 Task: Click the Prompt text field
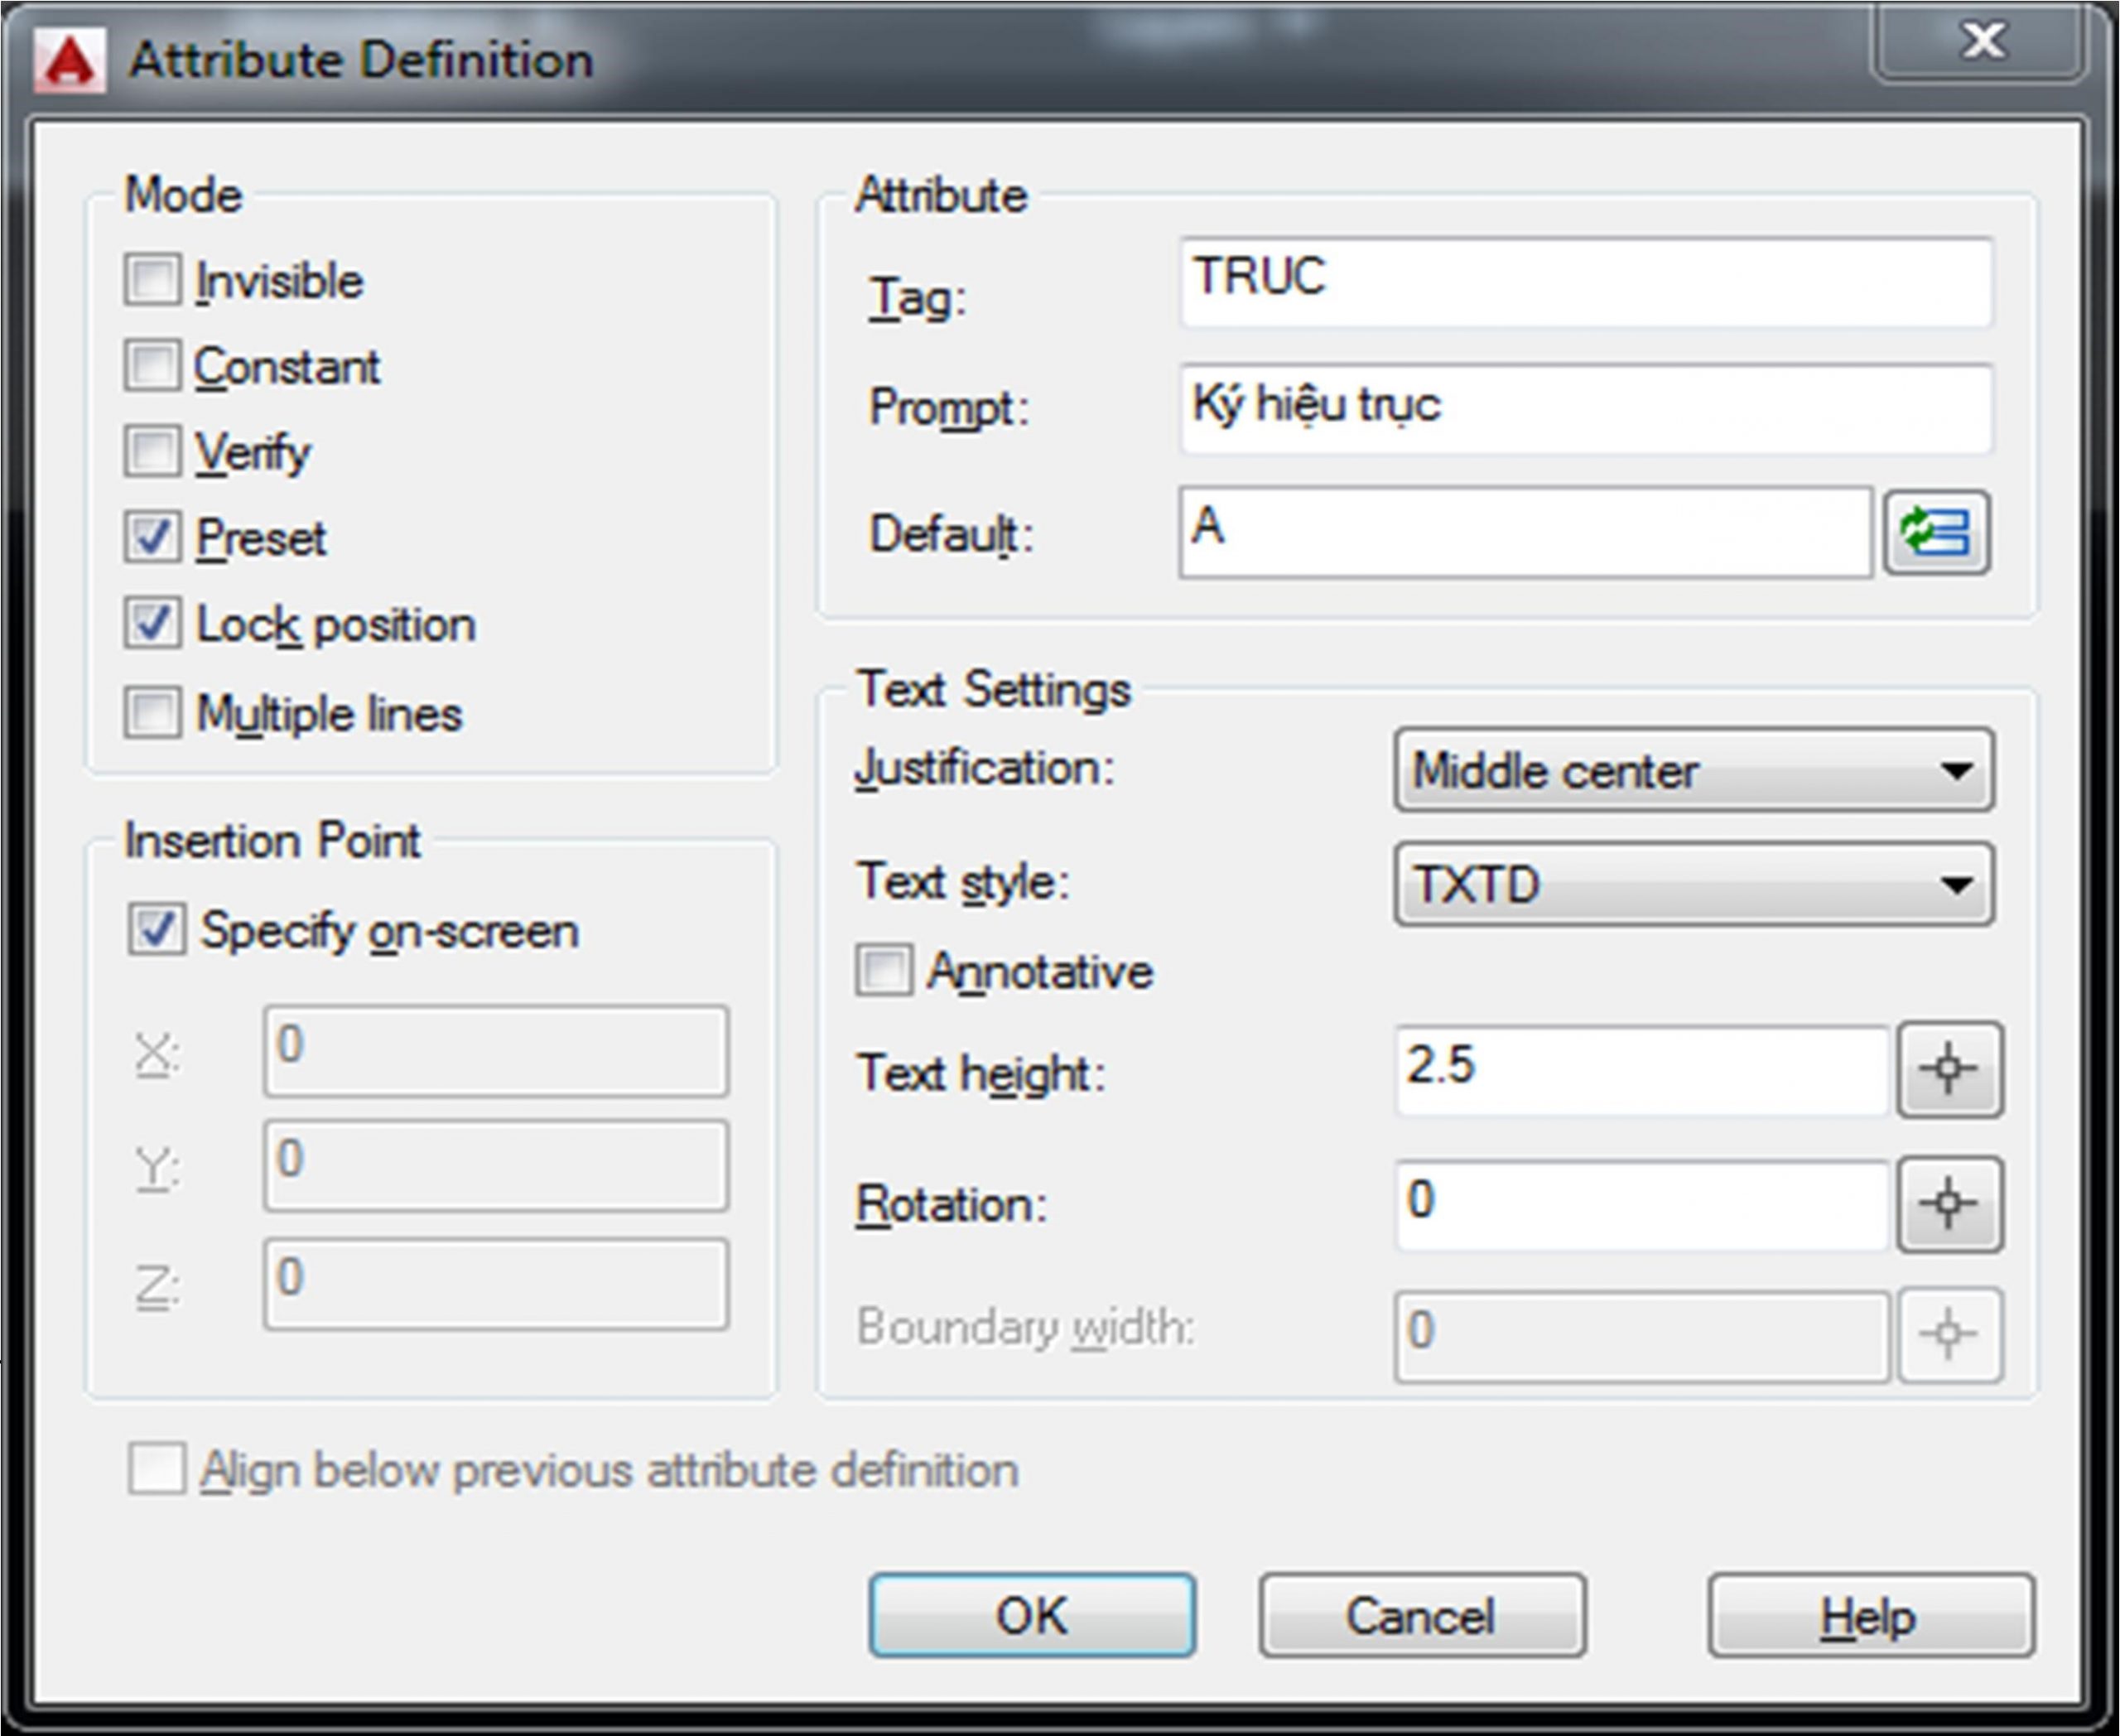[x=1585, y=408]
